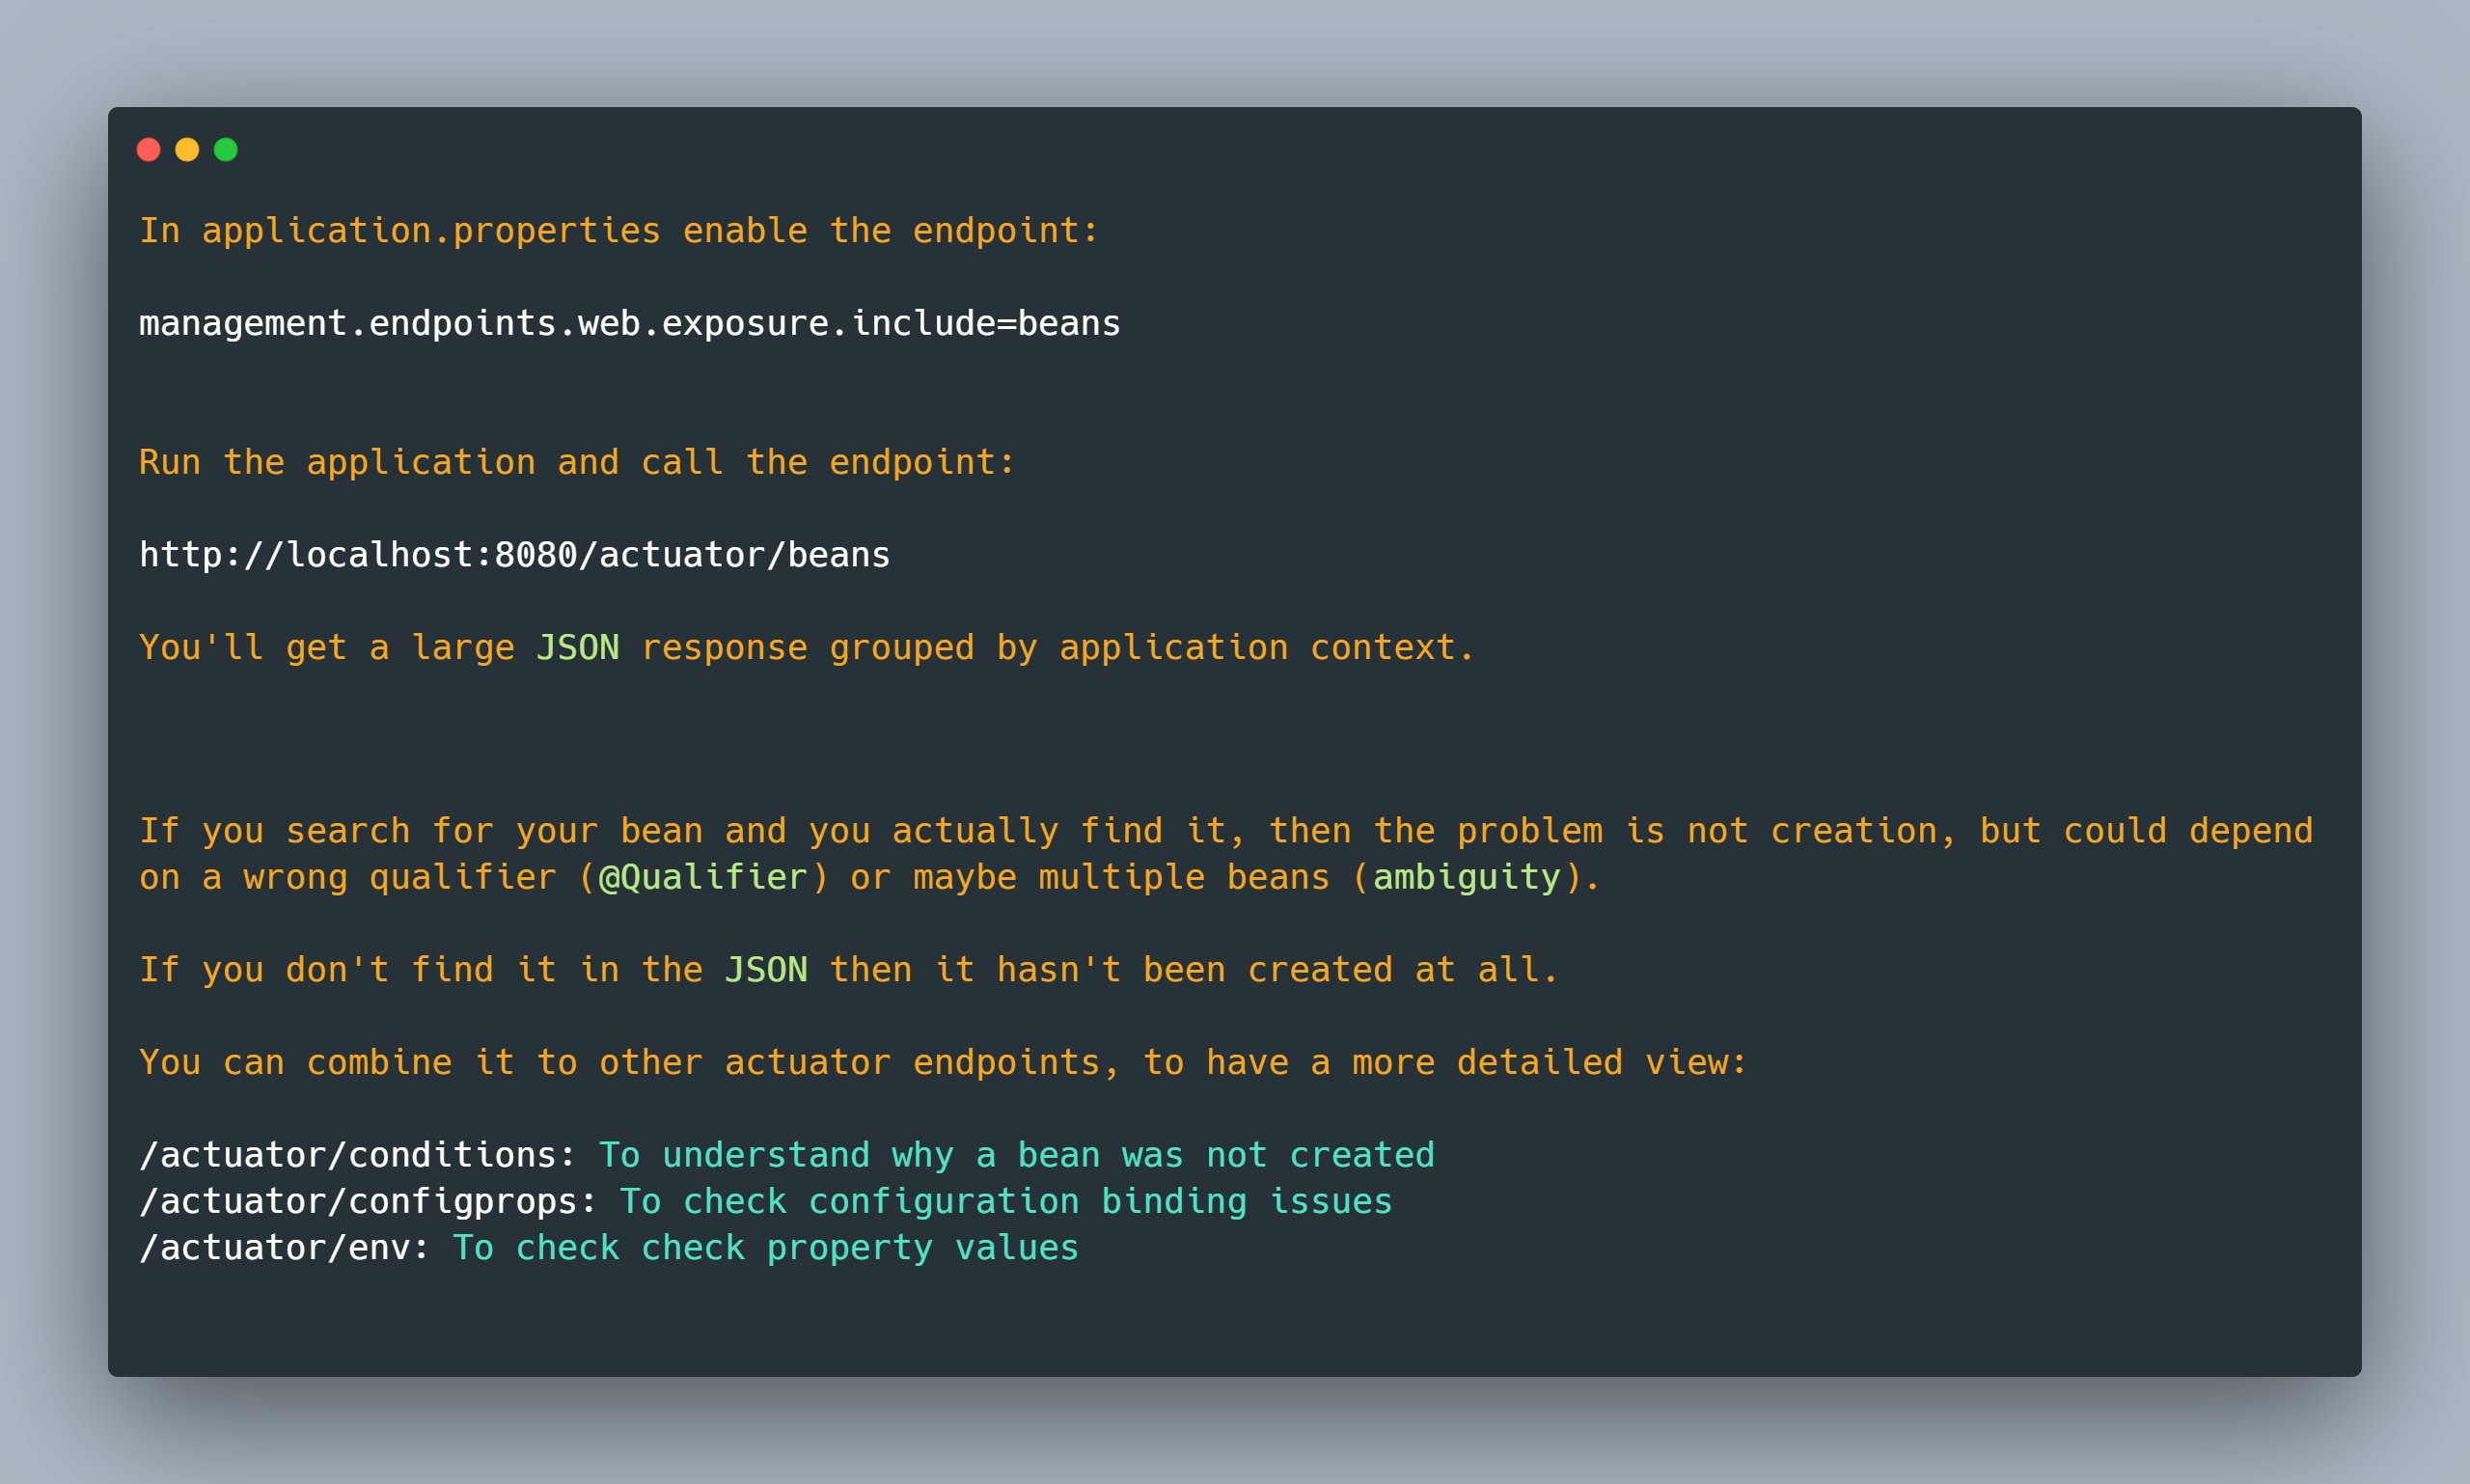This screenshot has width=2470, height=1484.
Task: Click JSON in the 'large JSON response' line
Action: (577, 648)
